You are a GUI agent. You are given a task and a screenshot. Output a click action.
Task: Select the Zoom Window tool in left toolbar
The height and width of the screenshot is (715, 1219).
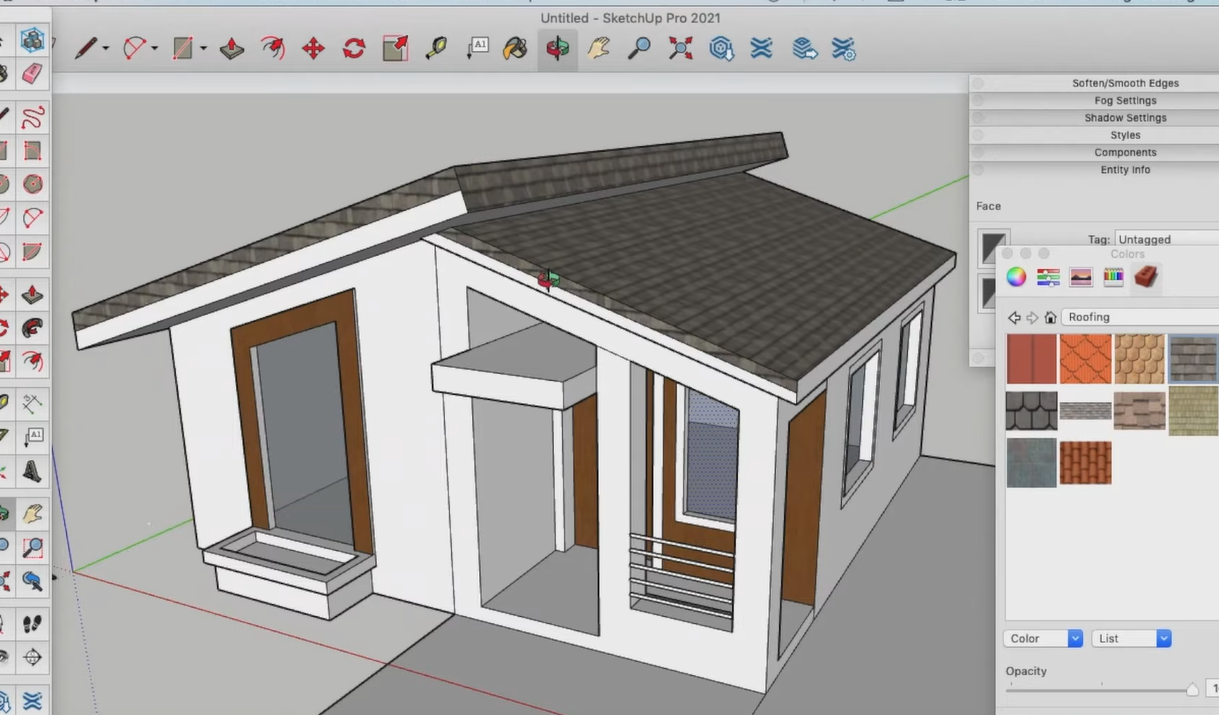32,547
